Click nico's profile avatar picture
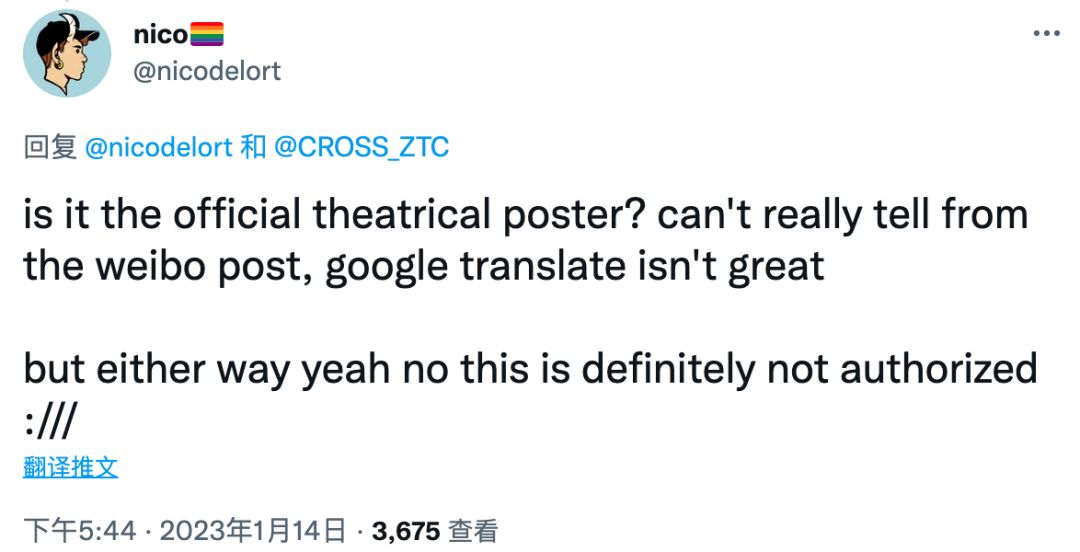 66,53
